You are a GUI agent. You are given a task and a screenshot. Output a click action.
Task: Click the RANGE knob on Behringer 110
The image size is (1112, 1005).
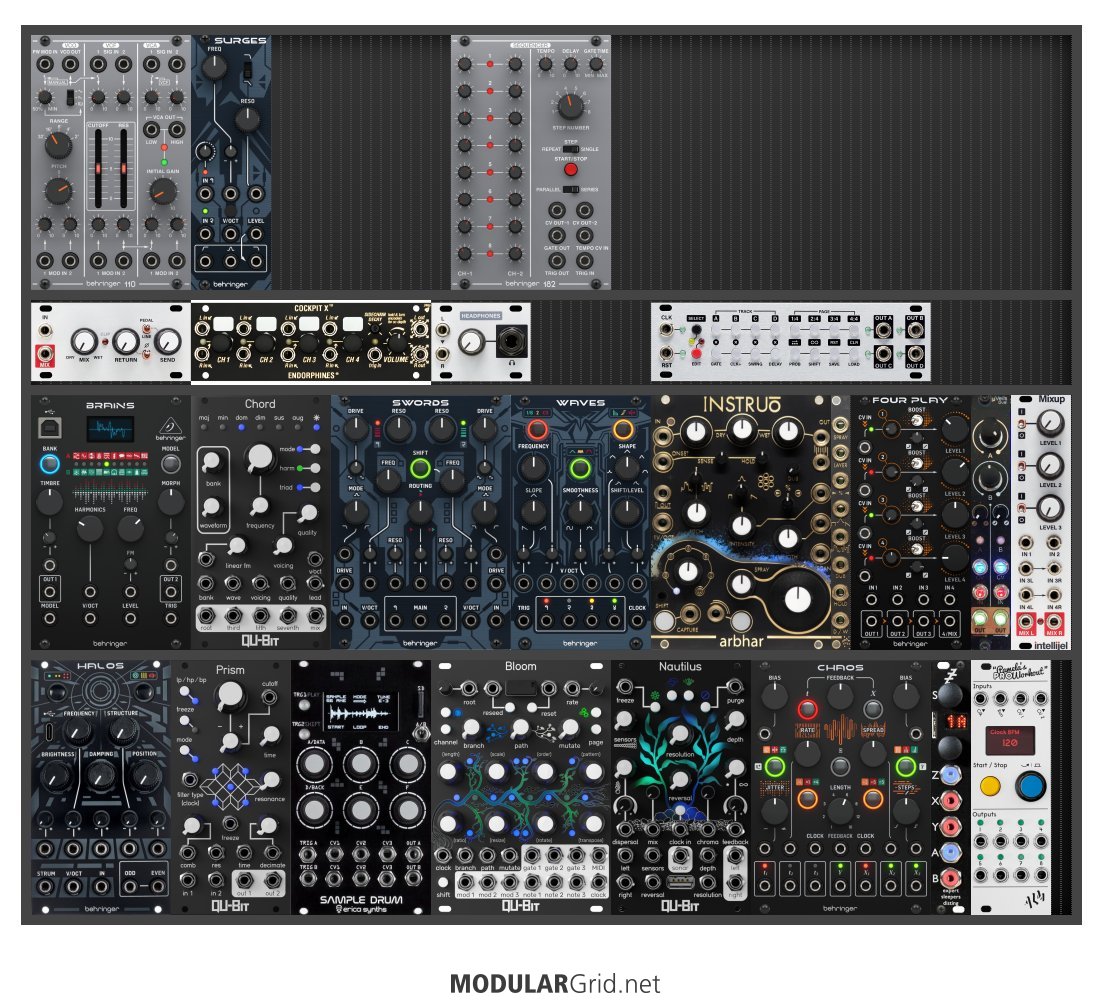click(58, 145)
